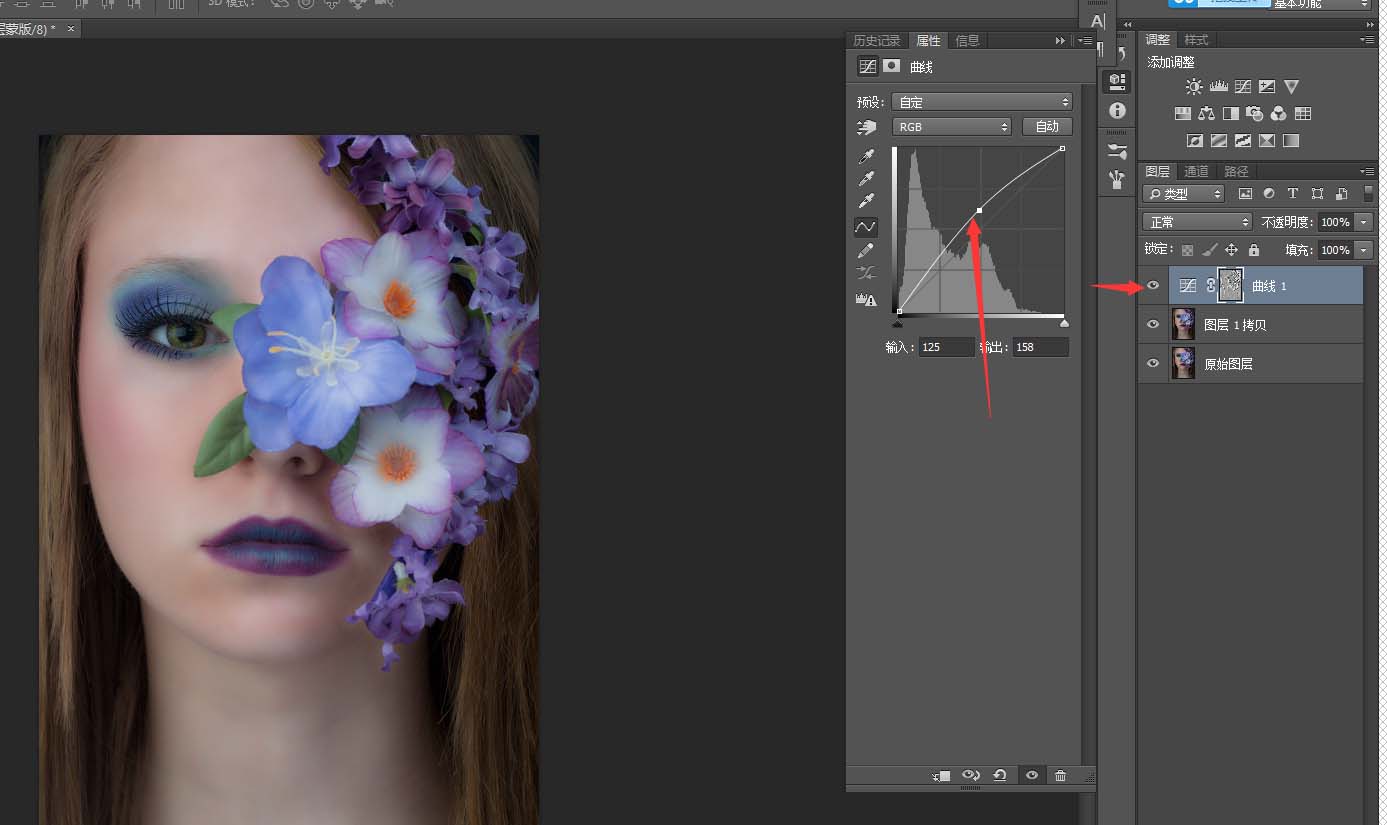The height and width of the screenshot is (825, 1387).
Task: Hide the 图层 1 拷贝 layer
Action: click(x=1153, y=325)
